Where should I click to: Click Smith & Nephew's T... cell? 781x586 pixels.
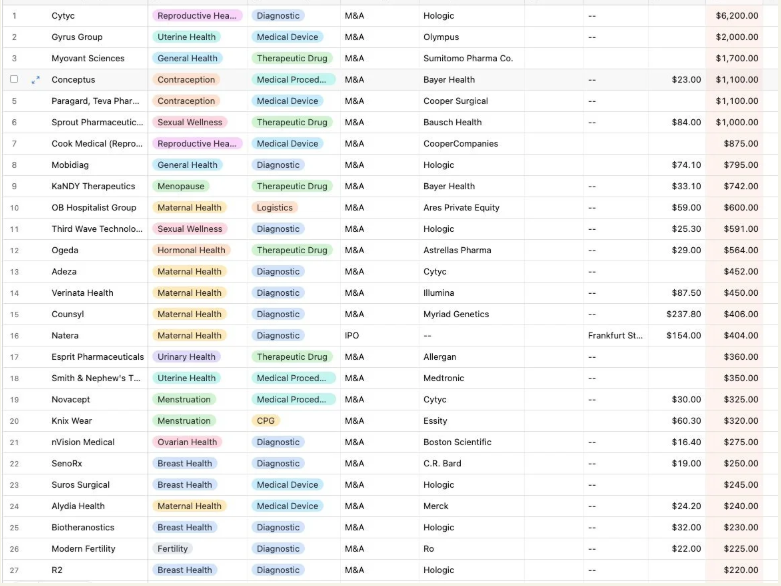tap(96, 378)
